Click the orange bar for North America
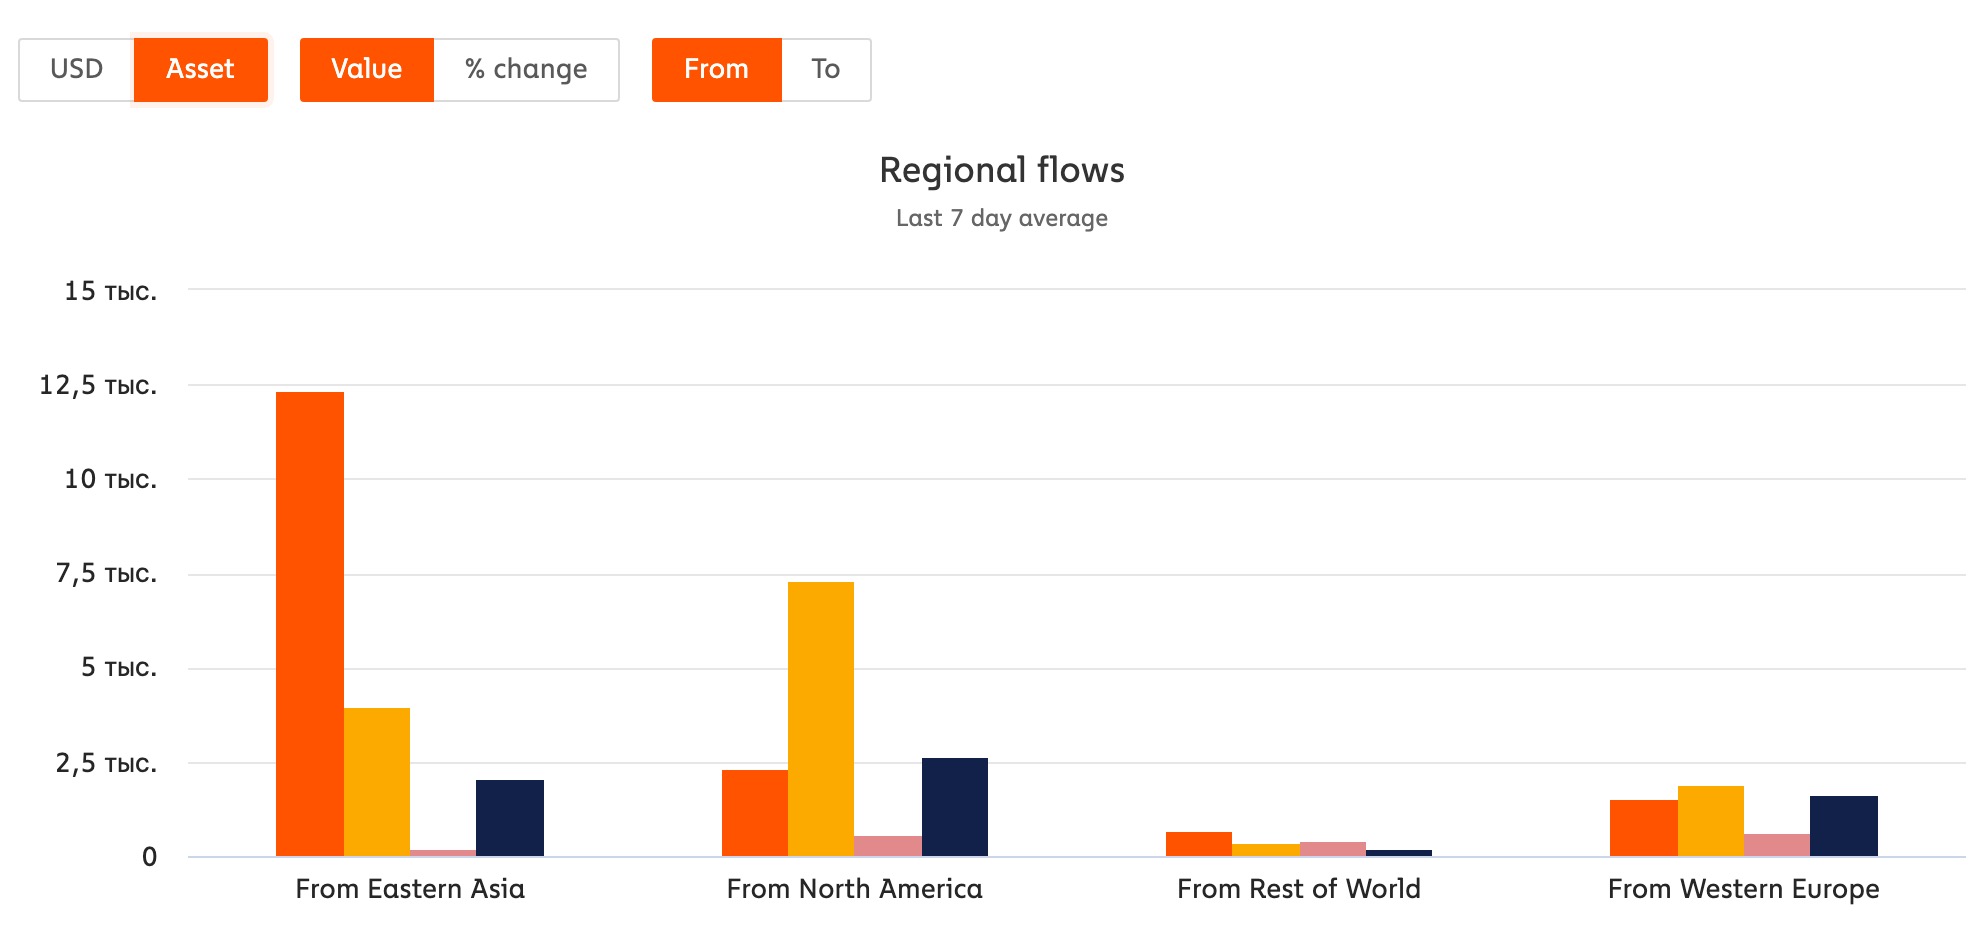The height and width of the screenshot is (948, 1988). click(x=755, y=813)
